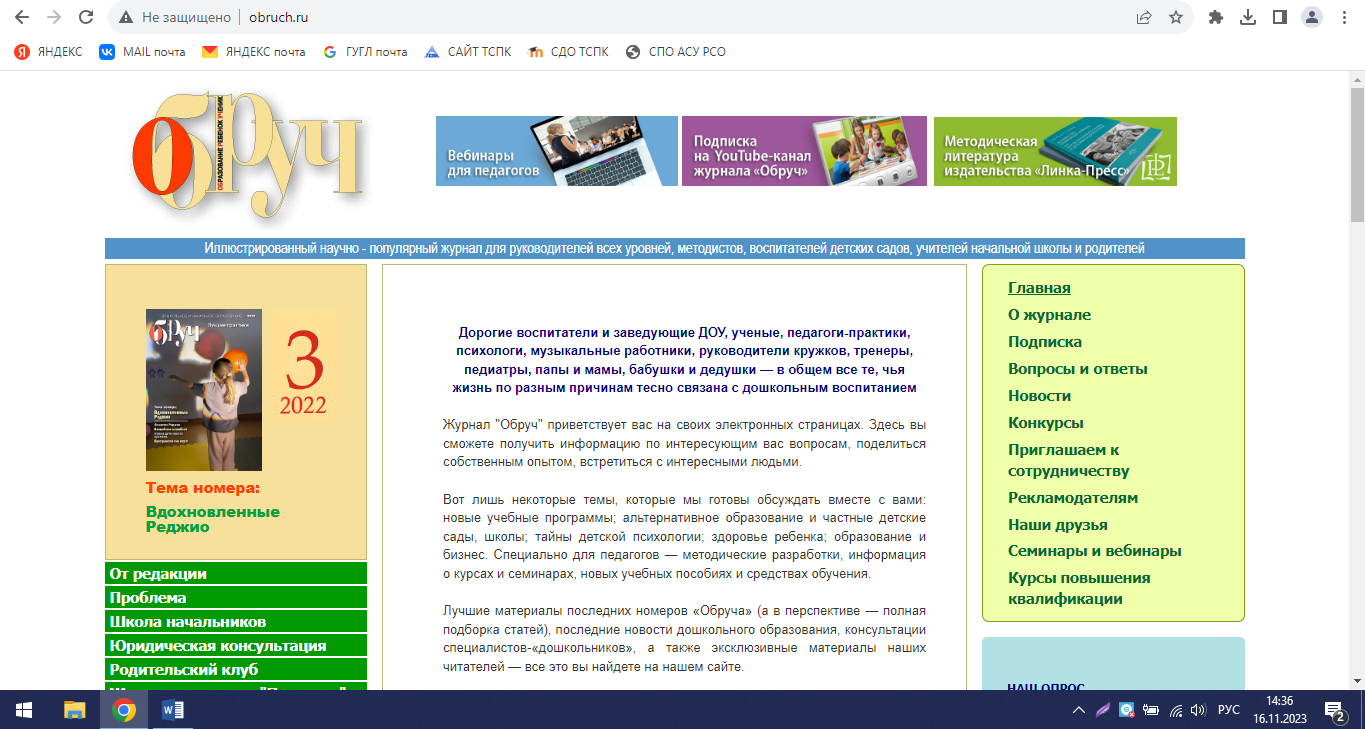Open the Подписка link in right menu

pyautogui.click(x=1045, y=342)
